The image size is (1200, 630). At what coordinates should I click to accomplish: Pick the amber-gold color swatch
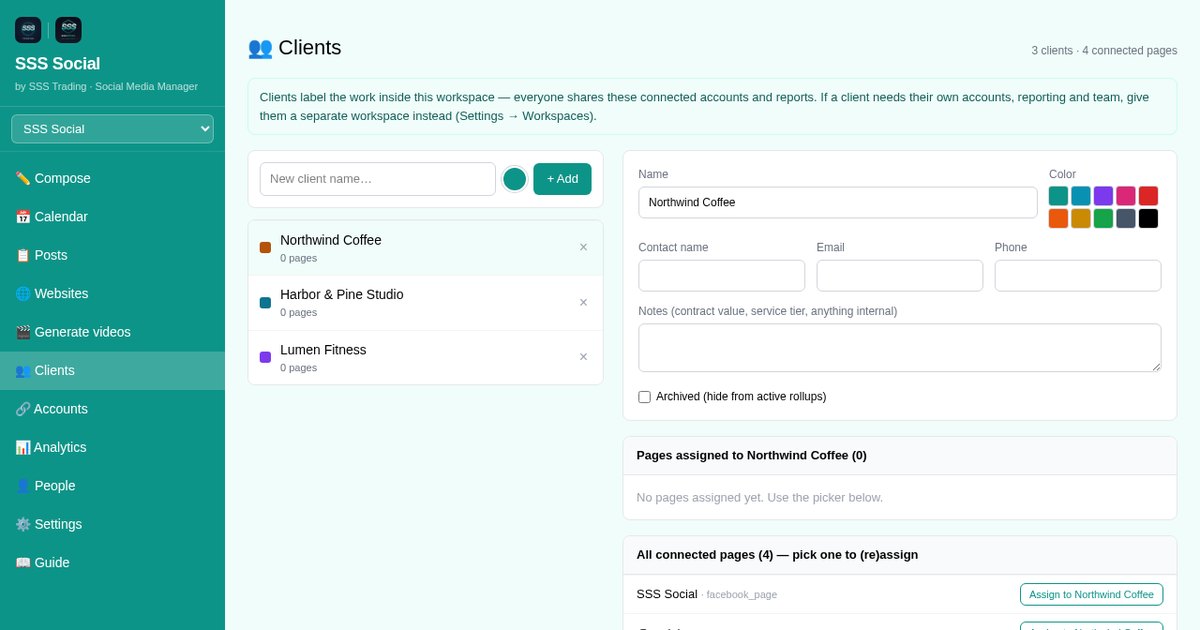pyautogui.click(x=1081, y=218)
